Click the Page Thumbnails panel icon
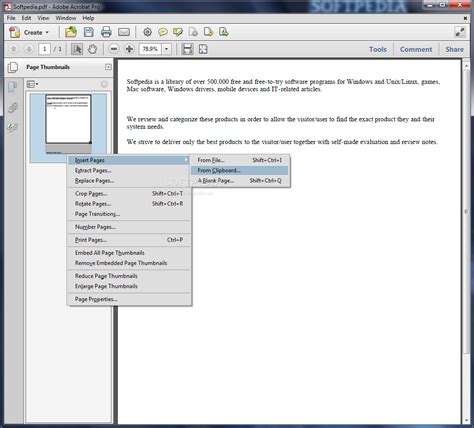This screenshot has width=474, height=428. pyautogui.click(x=13, y=67)
